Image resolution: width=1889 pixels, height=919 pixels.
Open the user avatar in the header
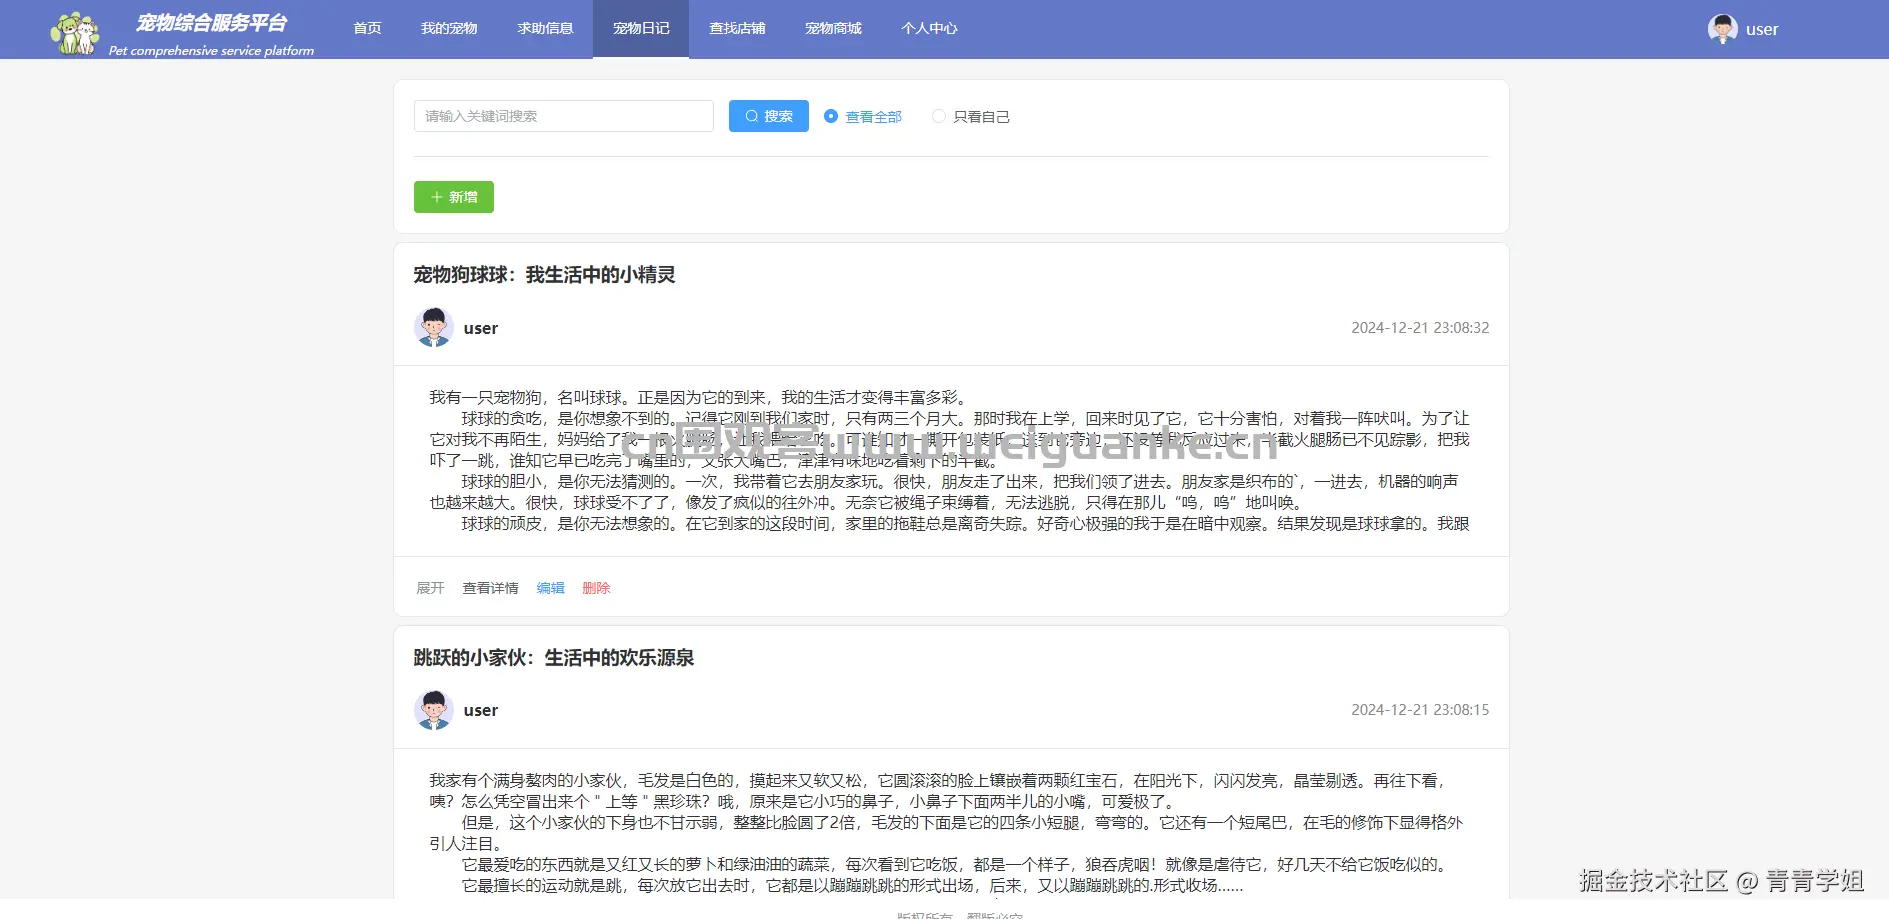(x=1722, y=29)
